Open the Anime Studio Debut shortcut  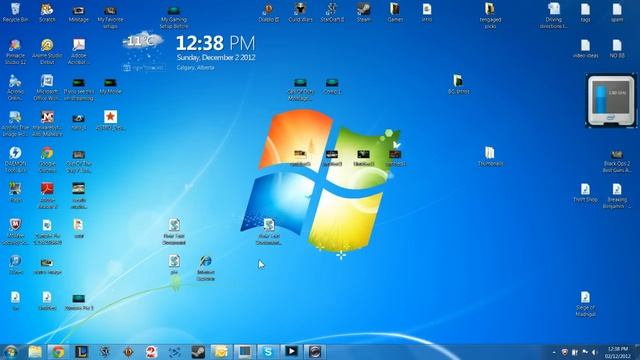coord(47,52)
